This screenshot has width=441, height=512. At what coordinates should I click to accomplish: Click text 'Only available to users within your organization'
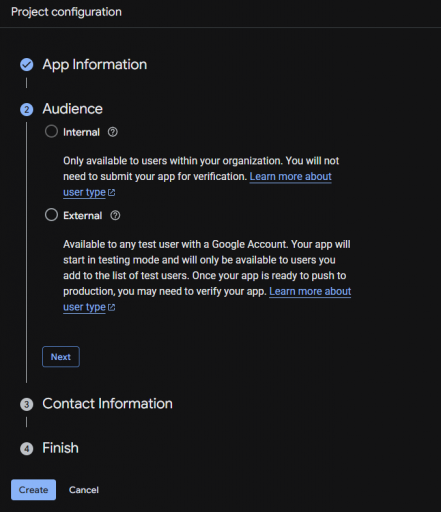173,161
